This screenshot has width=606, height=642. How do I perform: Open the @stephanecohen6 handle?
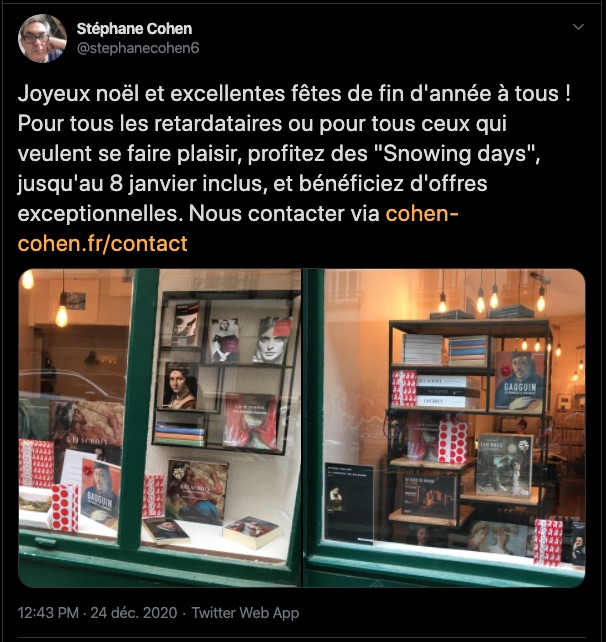pos(138,48)
